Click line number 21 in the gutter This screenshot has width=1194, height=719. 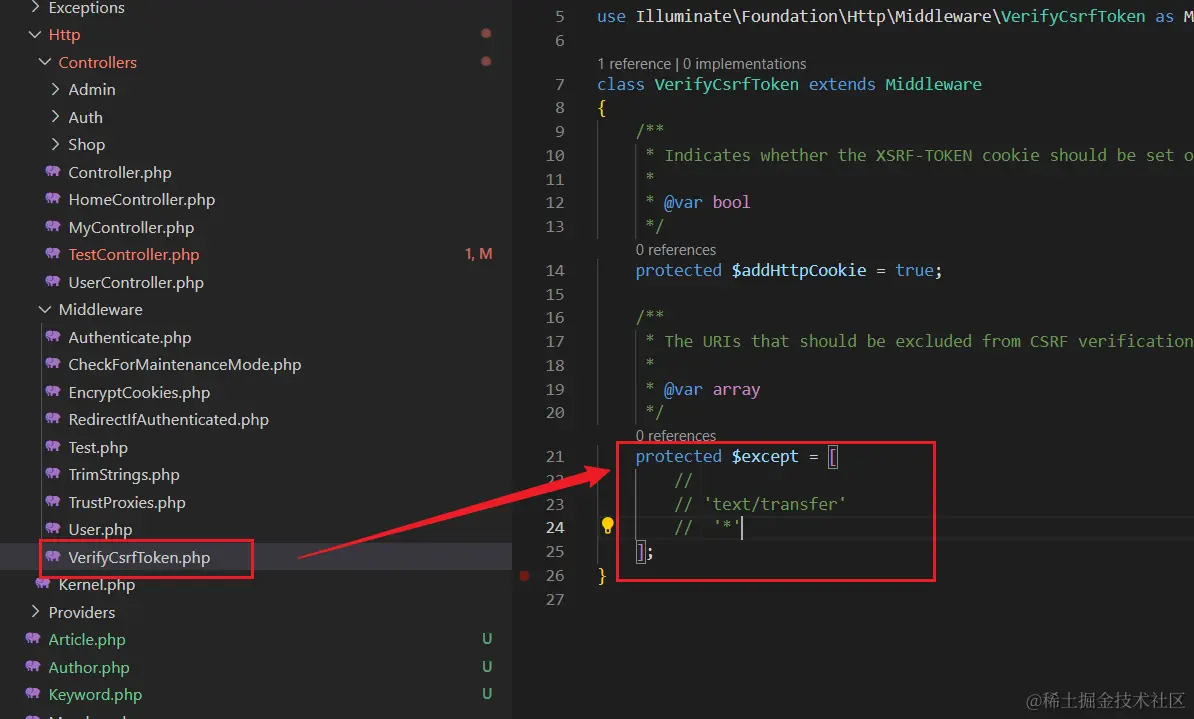pyautogui.click(x=555, y=456)
